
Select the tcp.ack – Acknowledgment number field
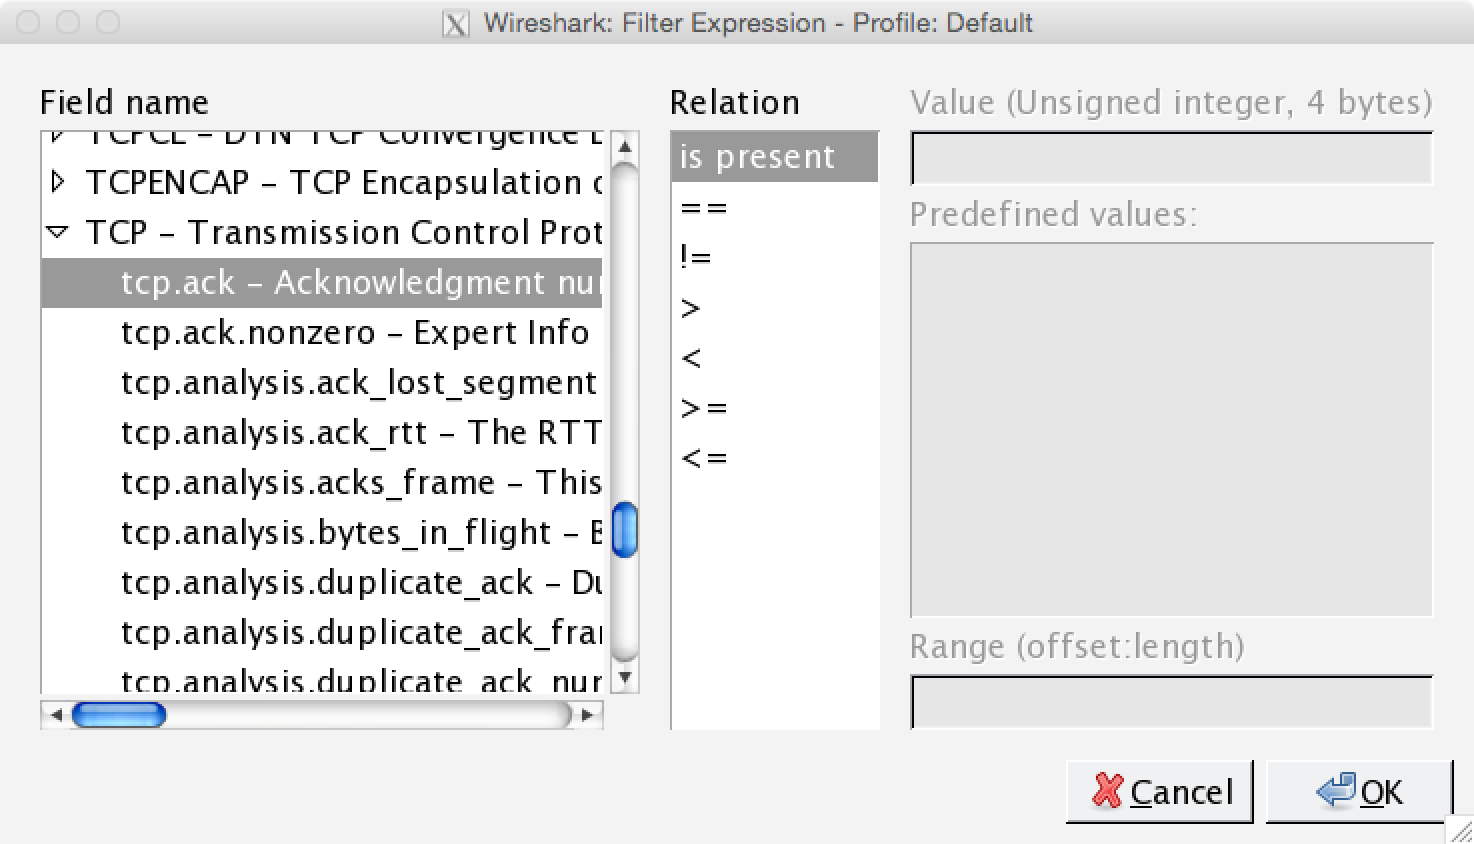point(322,283)
